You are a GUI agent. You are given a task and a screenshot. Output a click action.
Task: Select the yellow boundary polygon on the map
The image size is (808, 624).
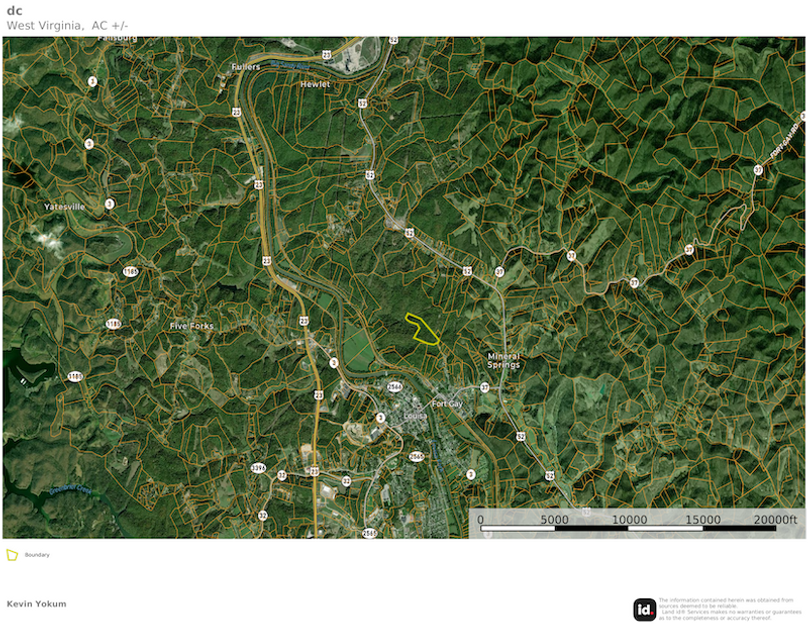pyautogui.click(x=424, y=329)
